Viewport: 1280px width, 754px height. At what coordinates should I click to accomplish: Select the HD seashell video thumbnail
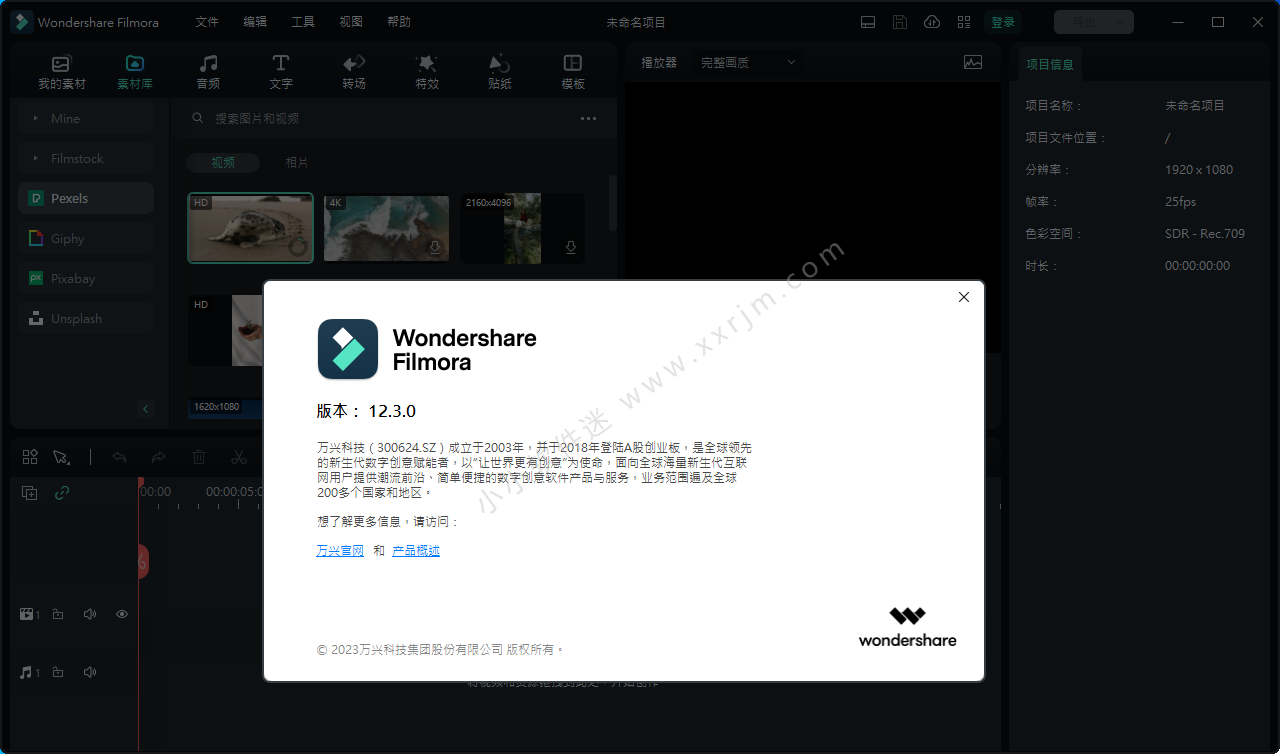(x=251, y=228)
